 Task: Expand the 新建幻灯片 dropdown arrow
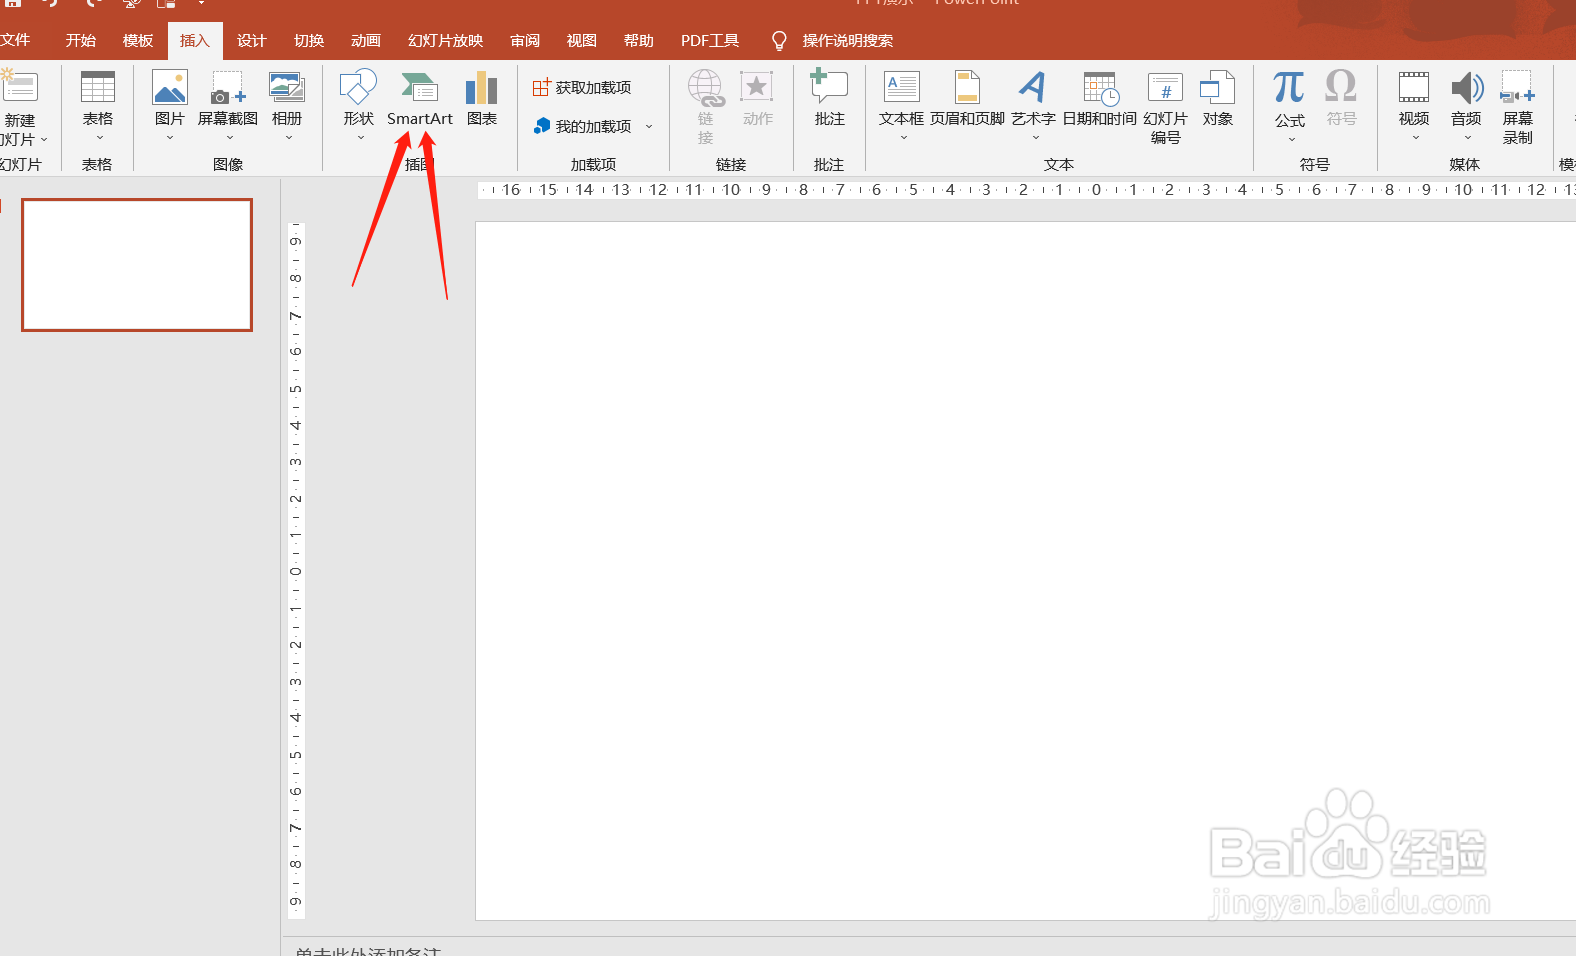coord(44,140)
